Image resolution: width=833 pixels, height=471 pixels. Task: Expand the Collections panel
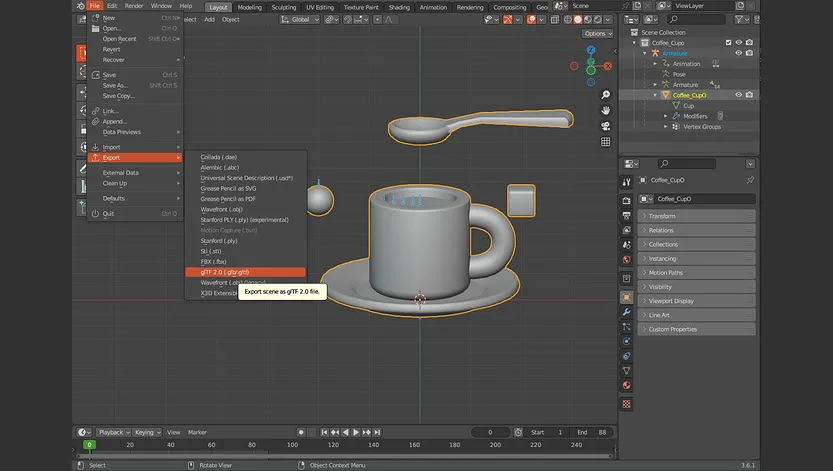[x=696, y=244]
